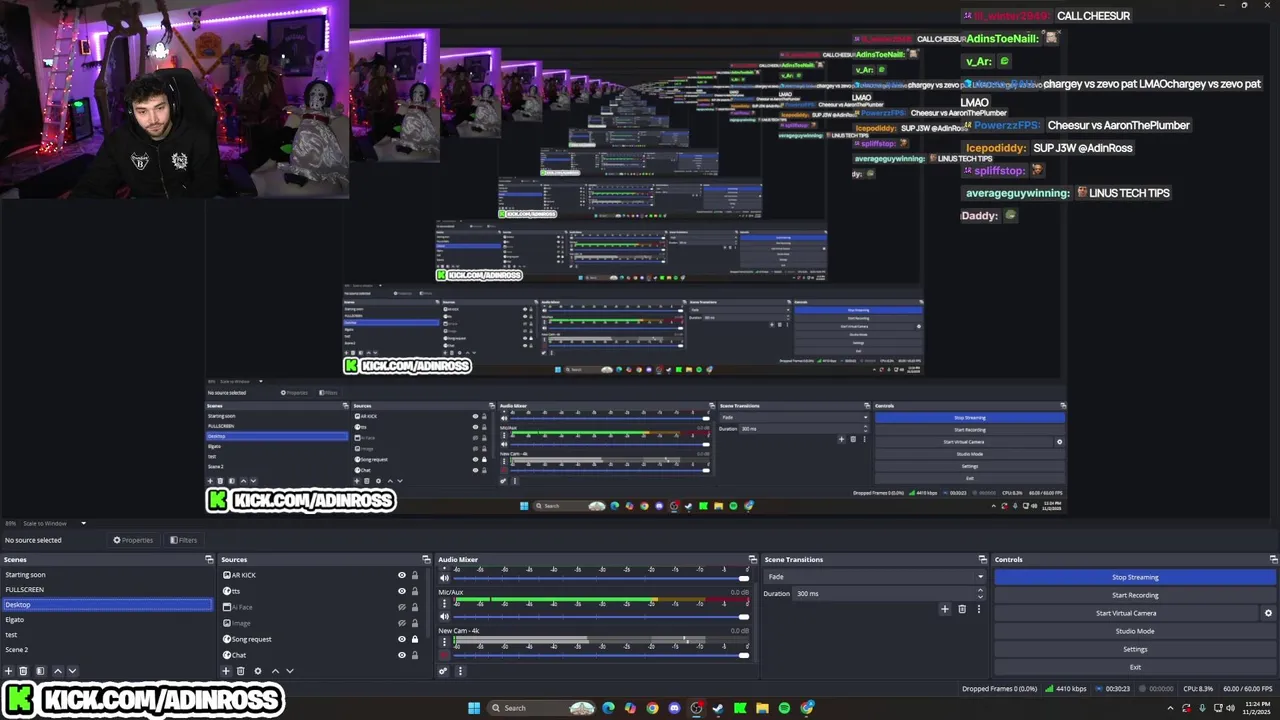
Task: Open virtual camera settings gear icon
Action: pos(1268,613)
